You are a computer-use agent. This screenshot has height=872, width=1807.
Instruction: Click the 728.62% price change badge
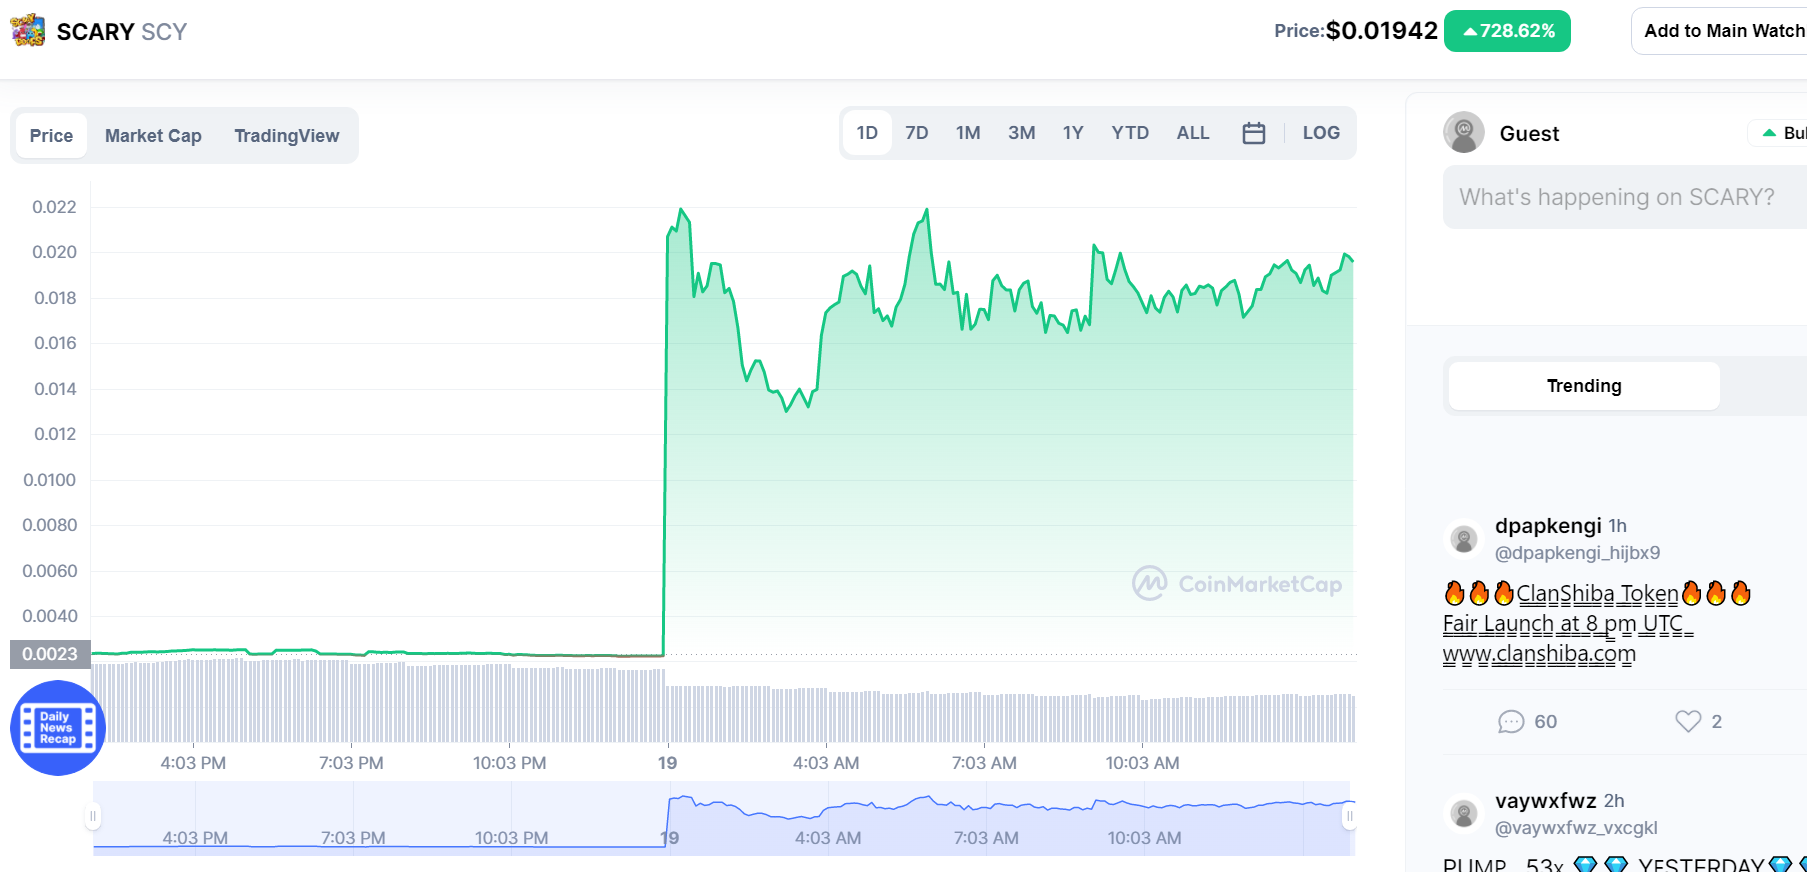[1507, 31]
